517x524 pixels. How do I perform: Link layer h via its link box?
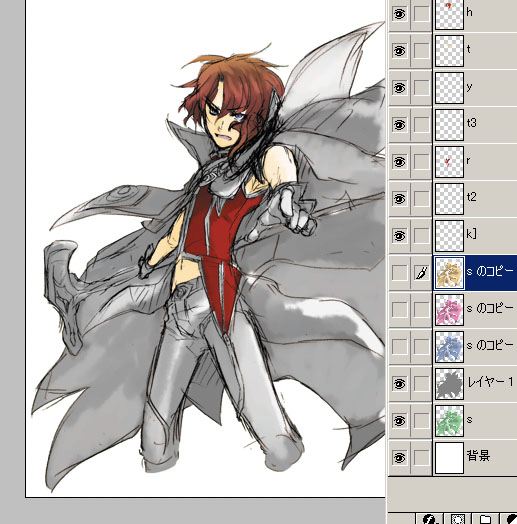click(x=421, y=14)
